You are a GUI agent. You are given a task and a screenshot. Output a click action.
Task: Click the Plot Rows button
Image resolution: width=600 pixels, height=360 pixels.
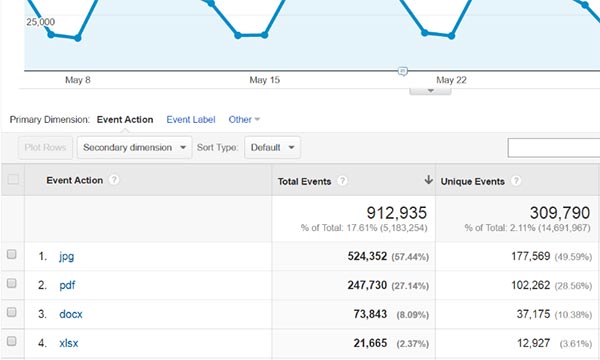coord(45,147)
